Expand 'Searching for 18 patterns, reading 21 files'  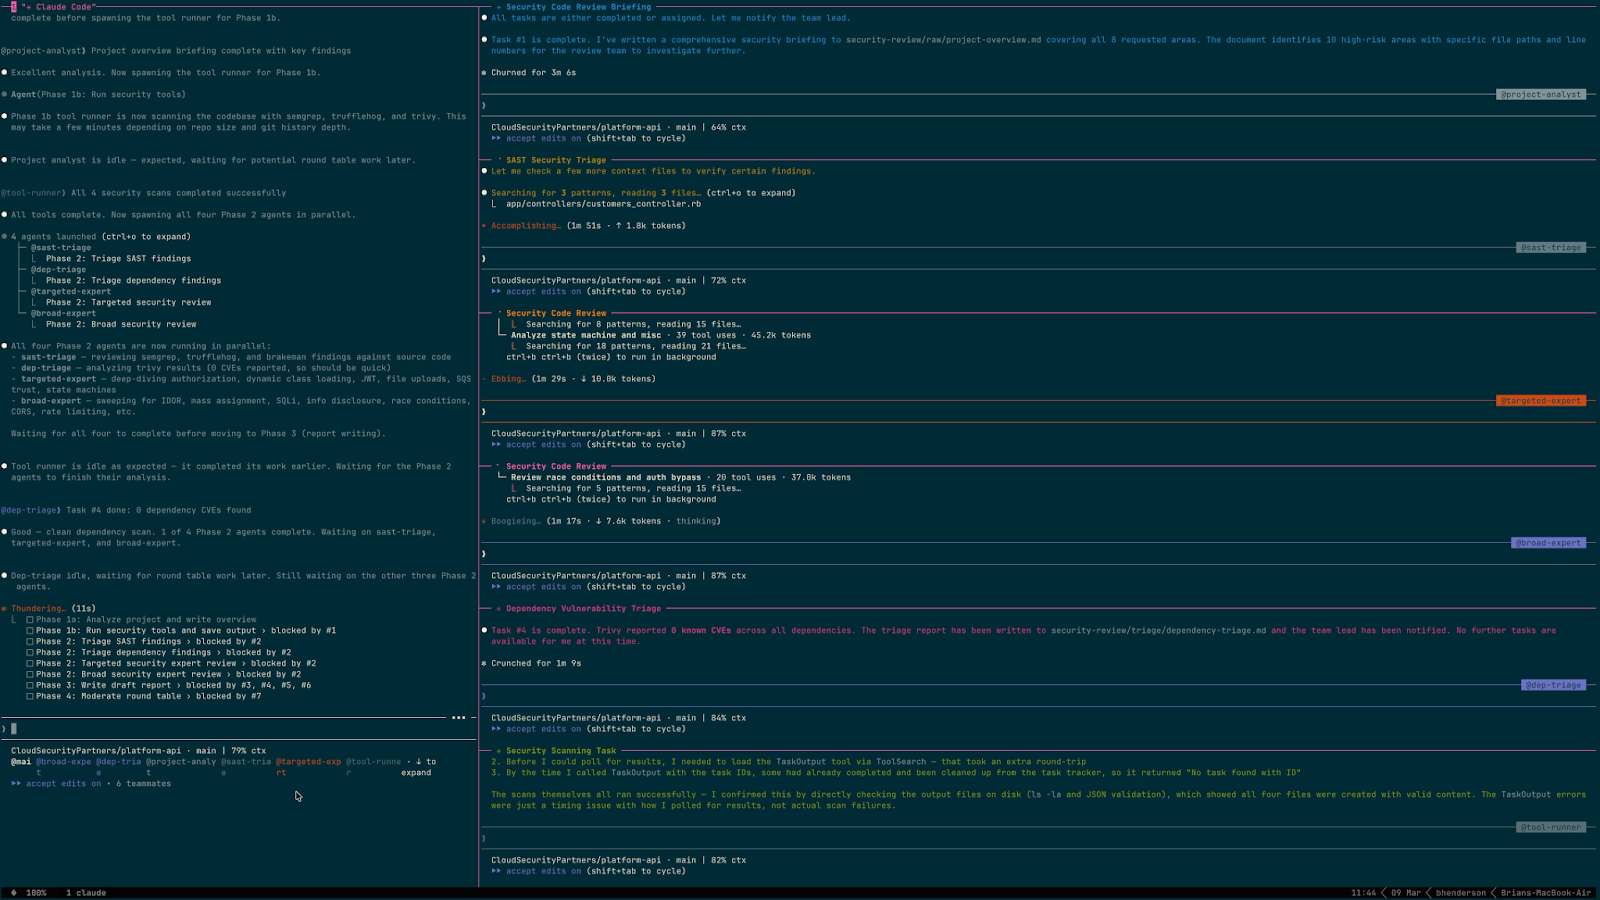pyautogui.click(x=636, y=346)
